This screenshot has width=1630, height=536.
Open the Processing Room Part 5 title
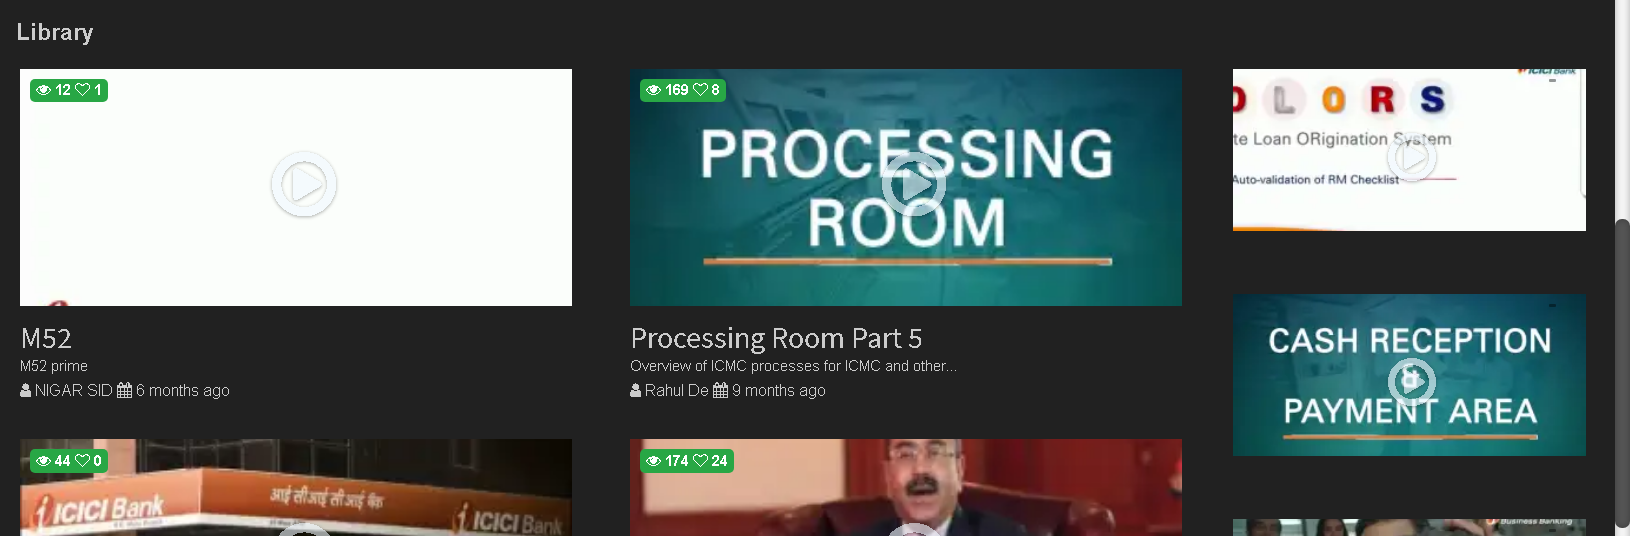776,338
